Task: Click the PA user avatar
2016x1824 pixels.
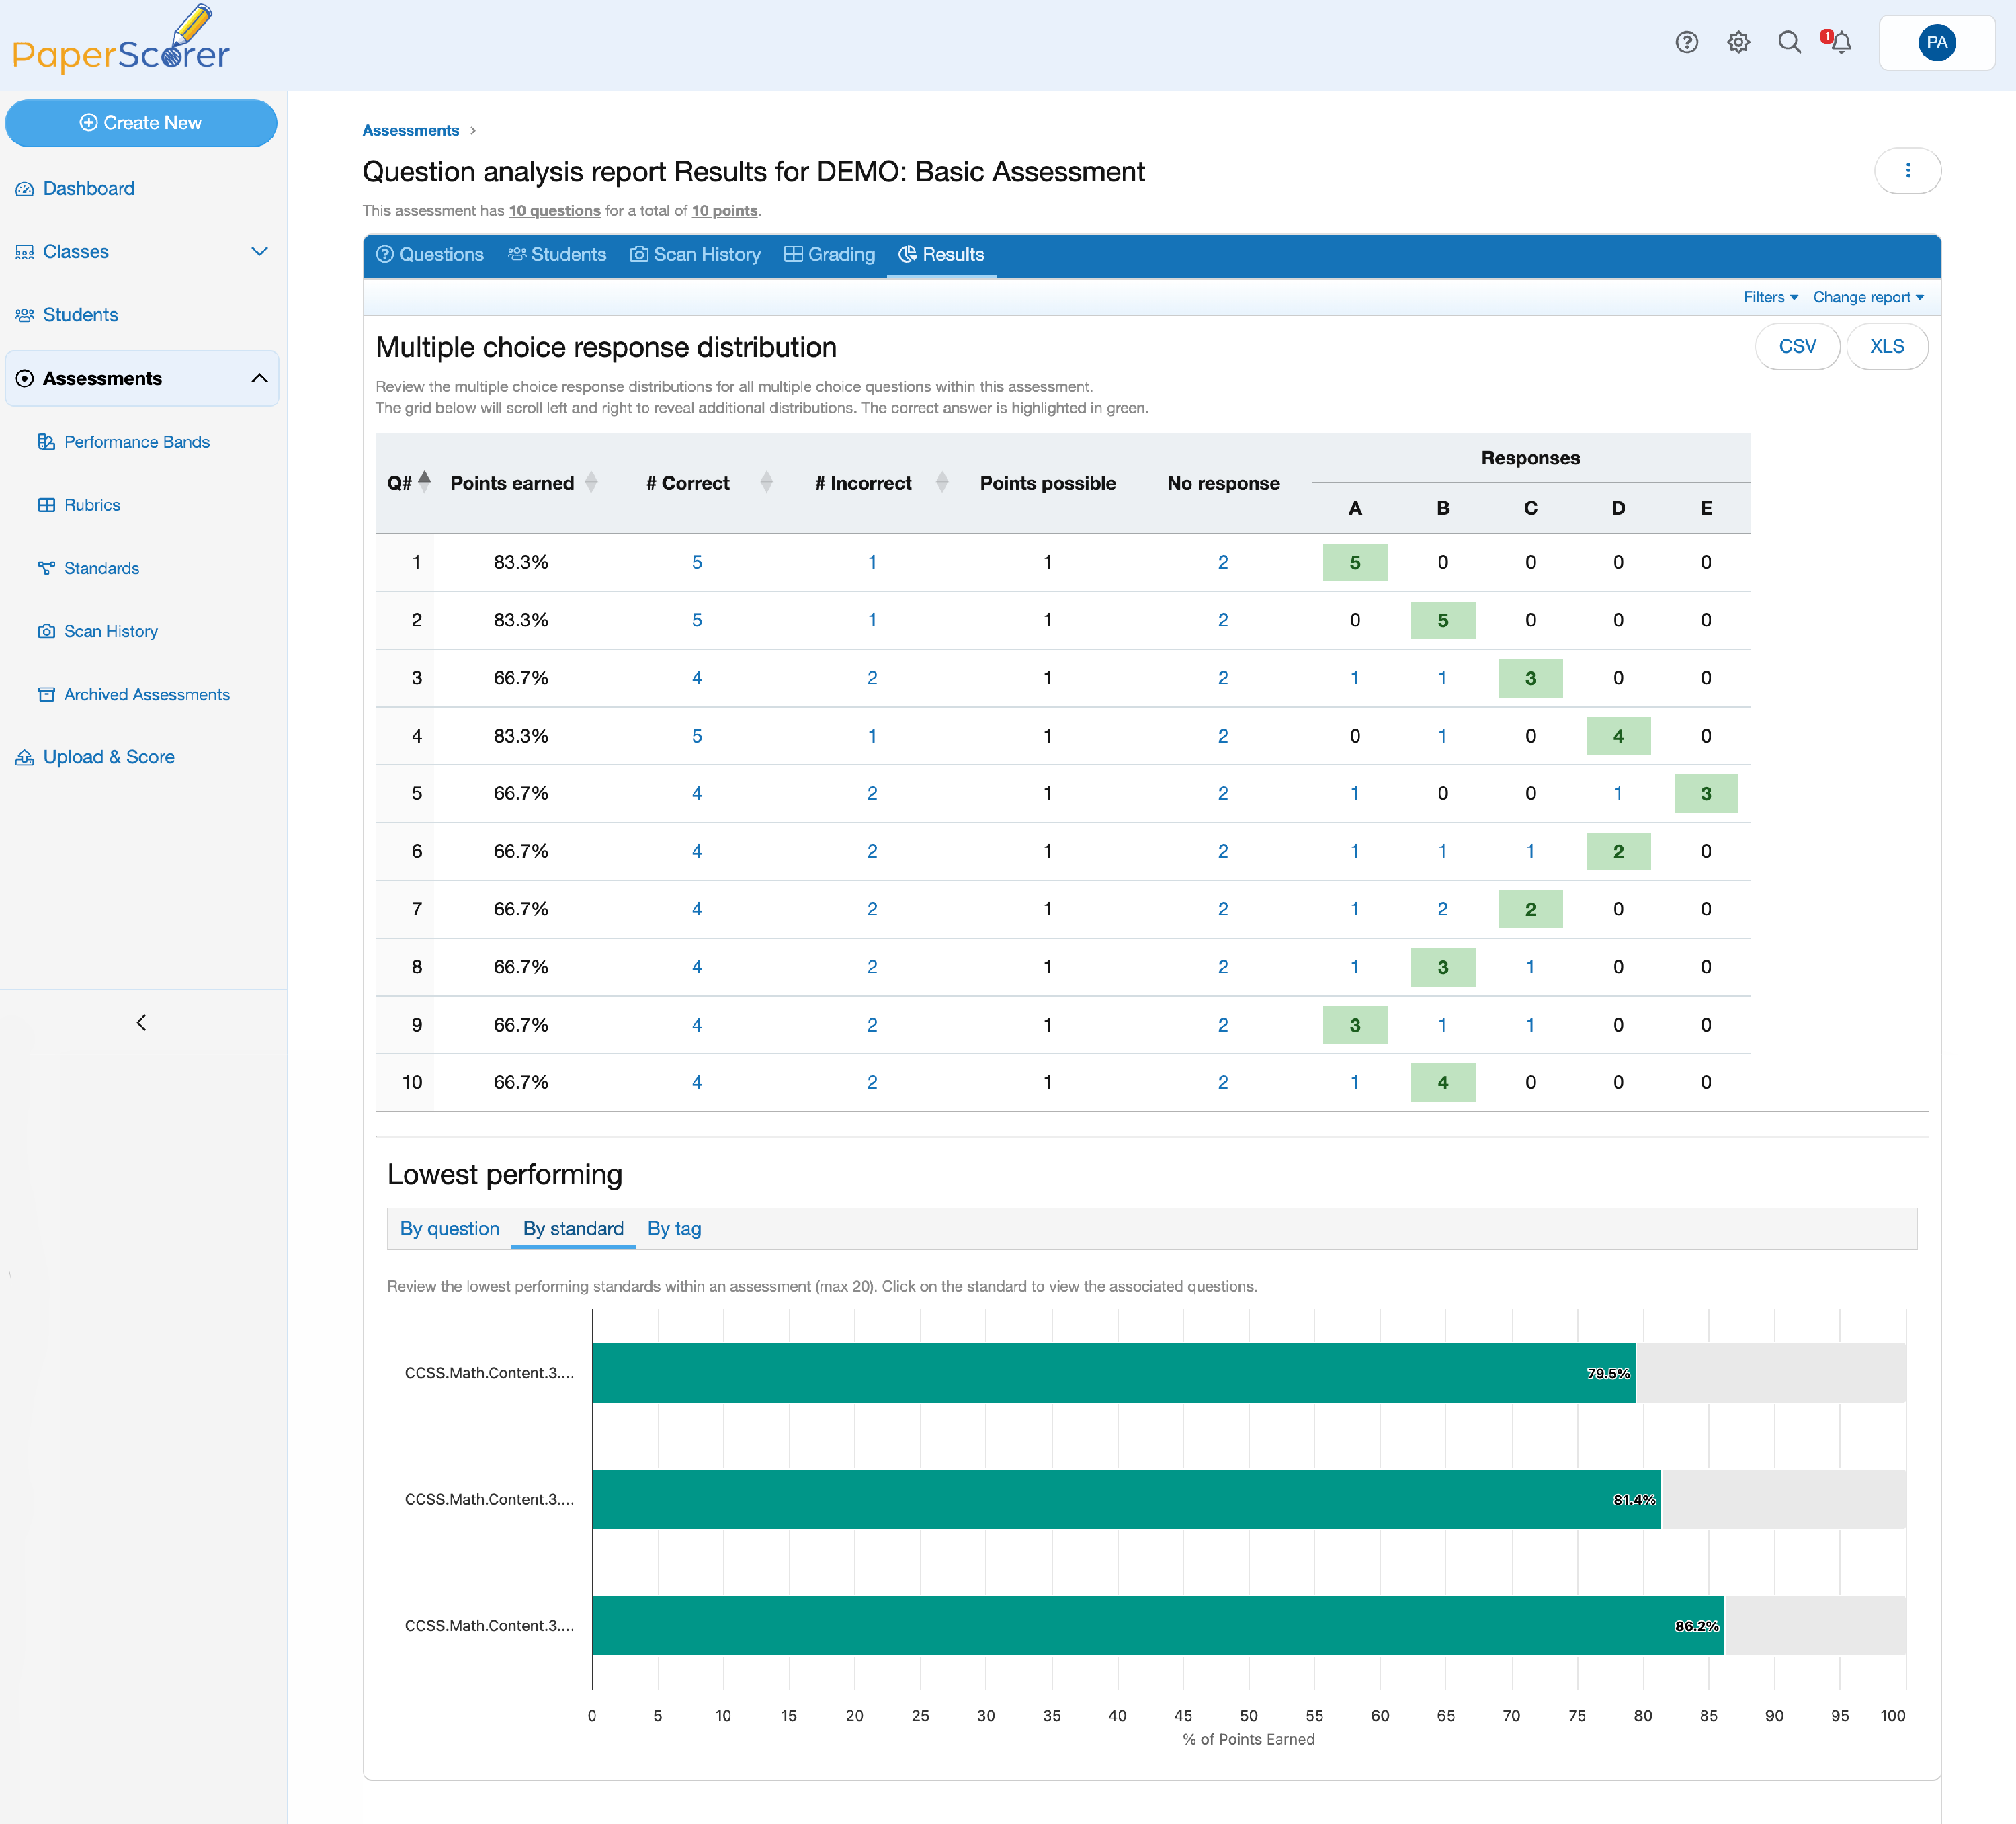Action: (1936, 42)
